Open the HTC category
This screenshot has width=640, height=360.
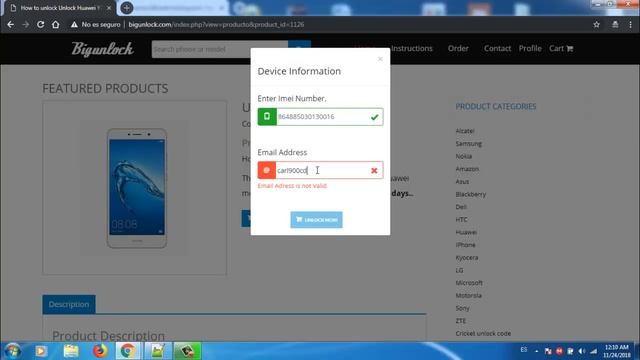[x=461, y=220]
